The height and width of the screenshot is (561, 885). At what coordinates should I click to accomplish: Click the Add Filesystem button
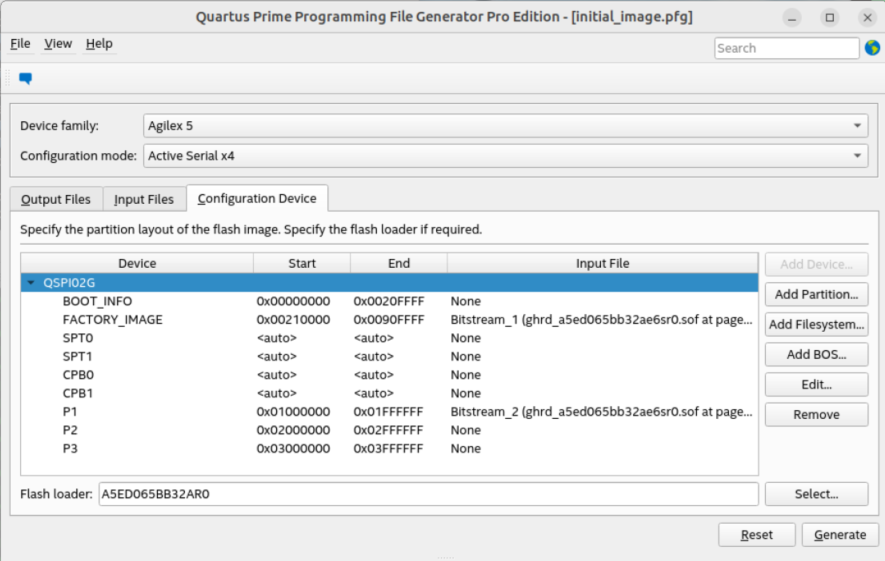click(816, 324)
